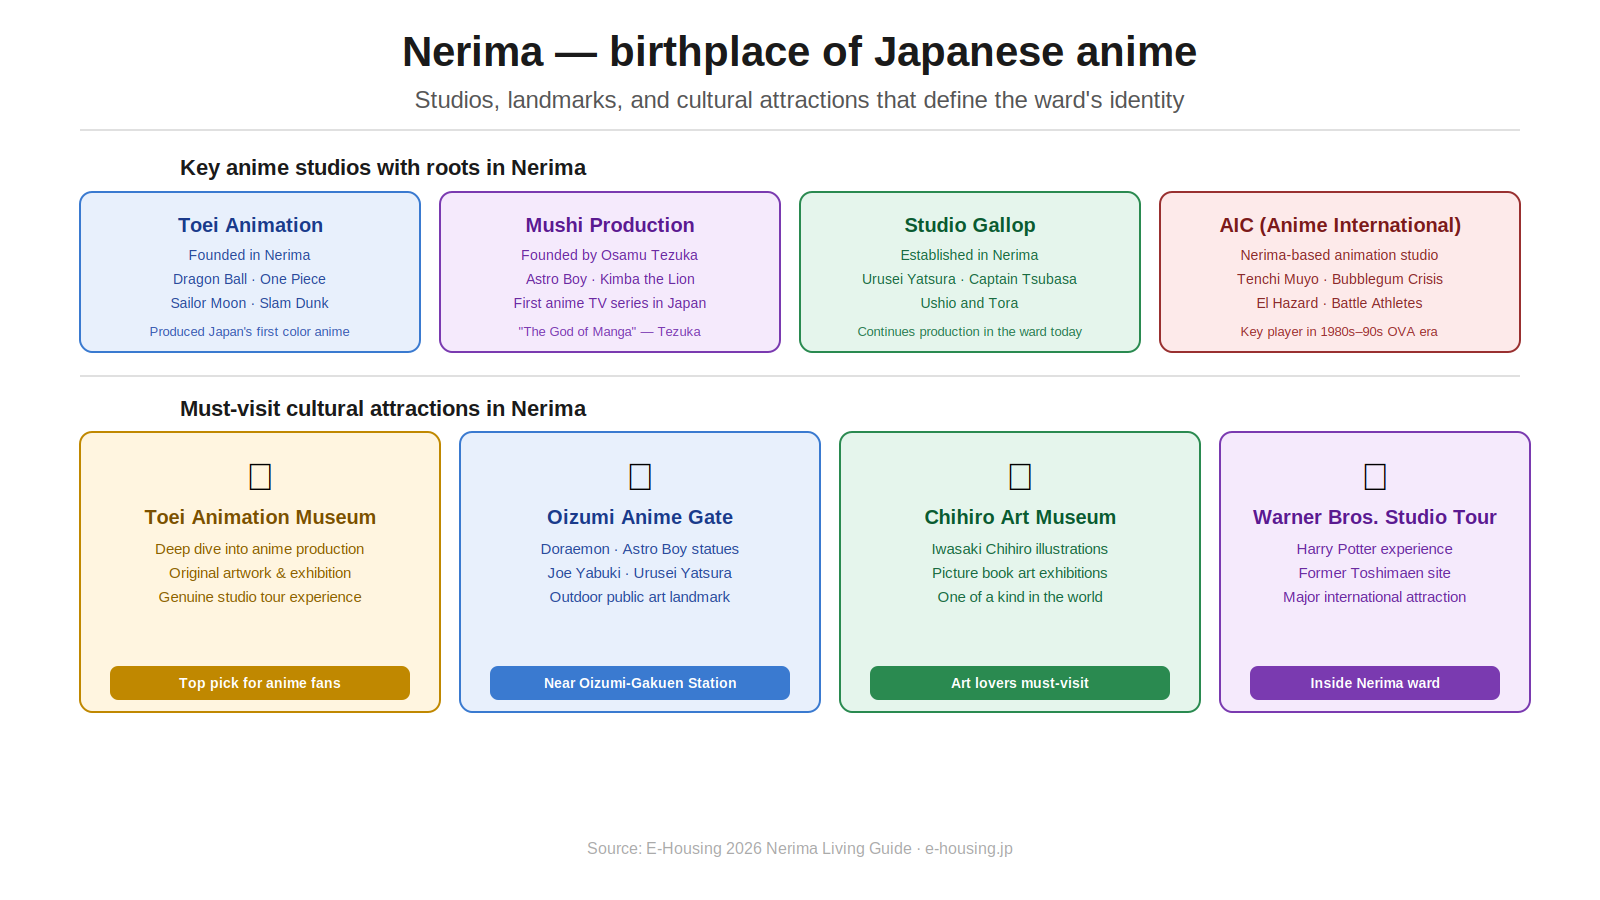Click 'Established in Nerima' text
Viewport: 1600px width, 900px height.
(x=970, y=255)
